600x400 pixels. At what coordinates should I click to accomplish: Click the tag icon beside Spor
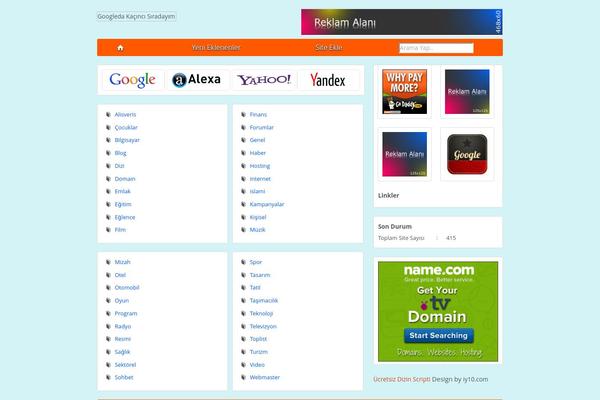click(243, 262)
